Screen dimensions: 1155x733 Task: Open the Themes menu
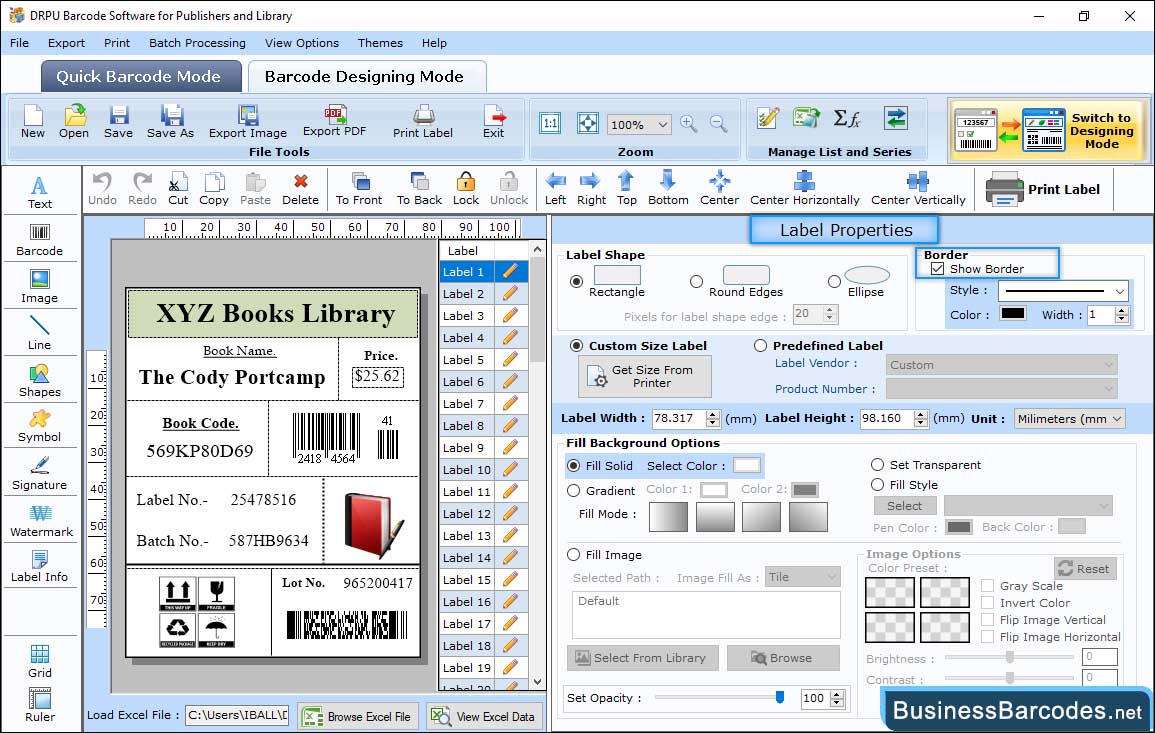380,43
